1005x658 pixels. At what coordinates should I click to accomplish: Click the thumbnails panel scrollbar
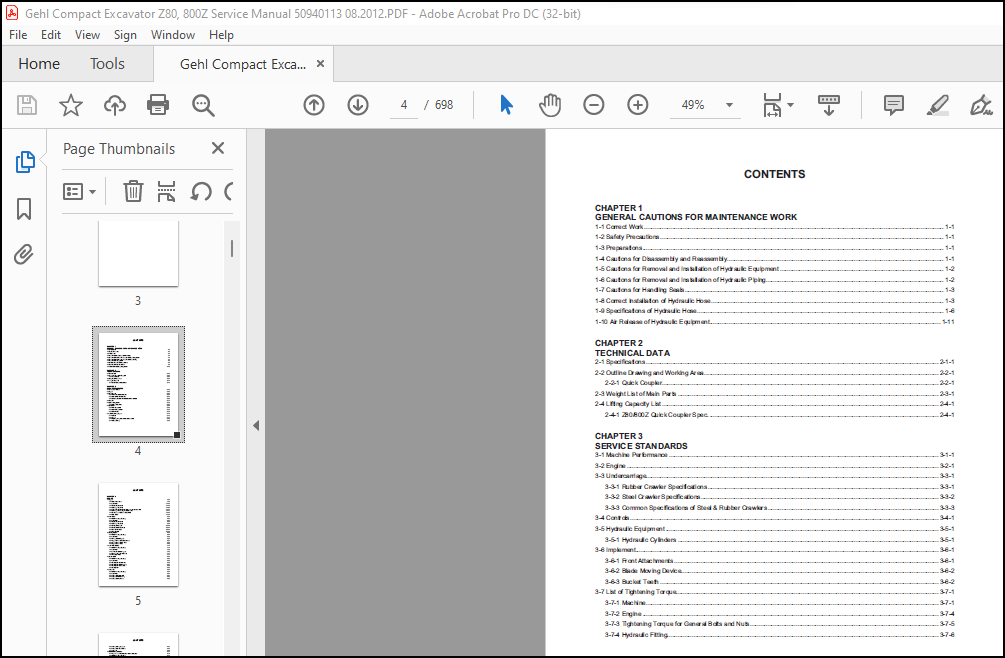click(x=232, y=248)
